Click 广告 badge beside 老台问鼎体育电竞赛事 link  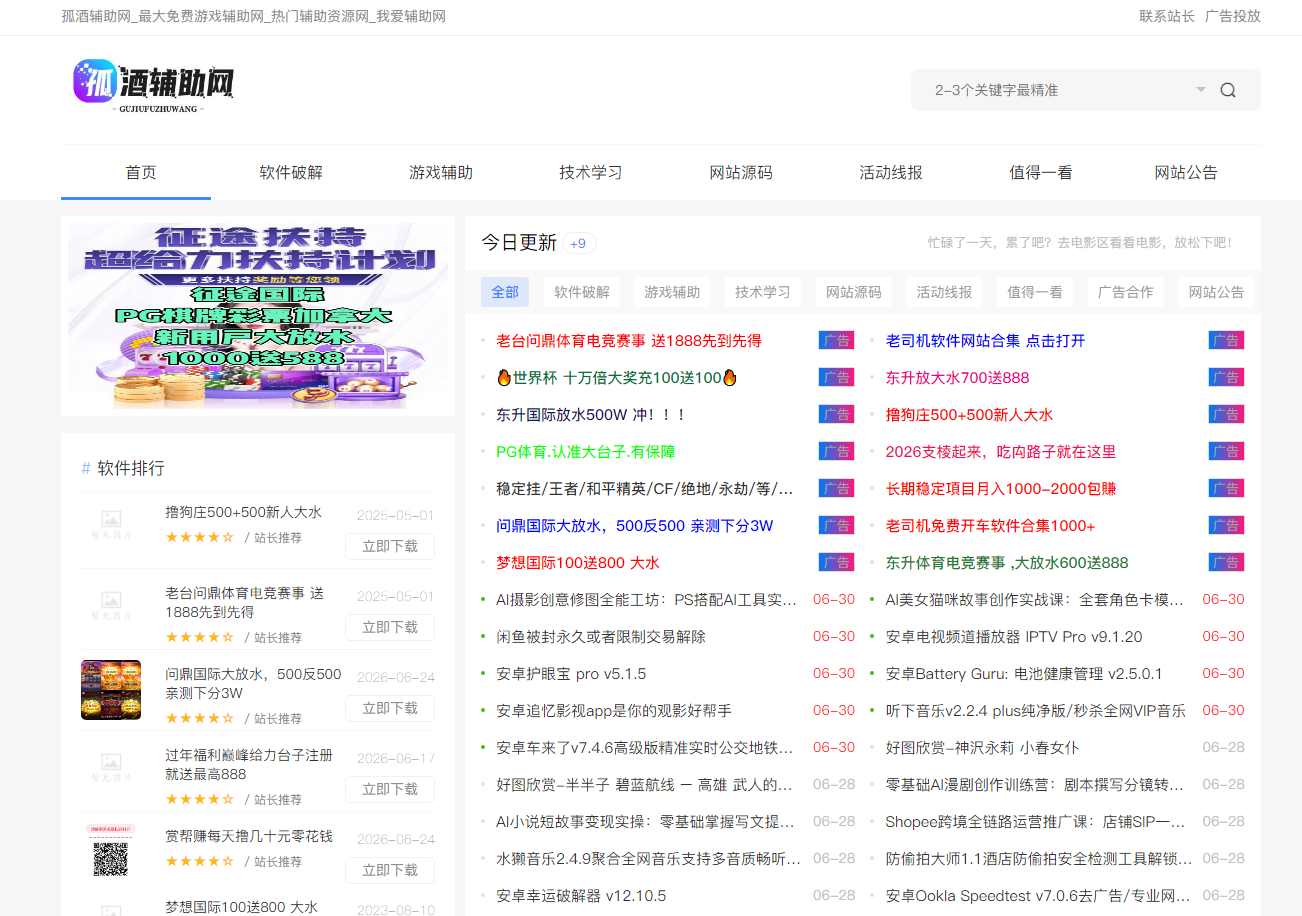836,340
